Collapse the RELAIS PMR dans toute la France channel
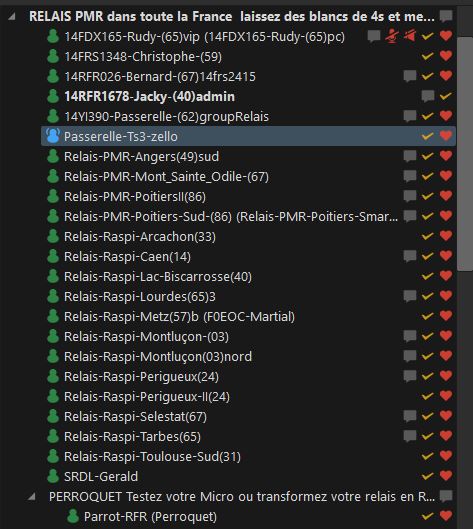Viewport: 473px width, 529px height. point(12,16)
